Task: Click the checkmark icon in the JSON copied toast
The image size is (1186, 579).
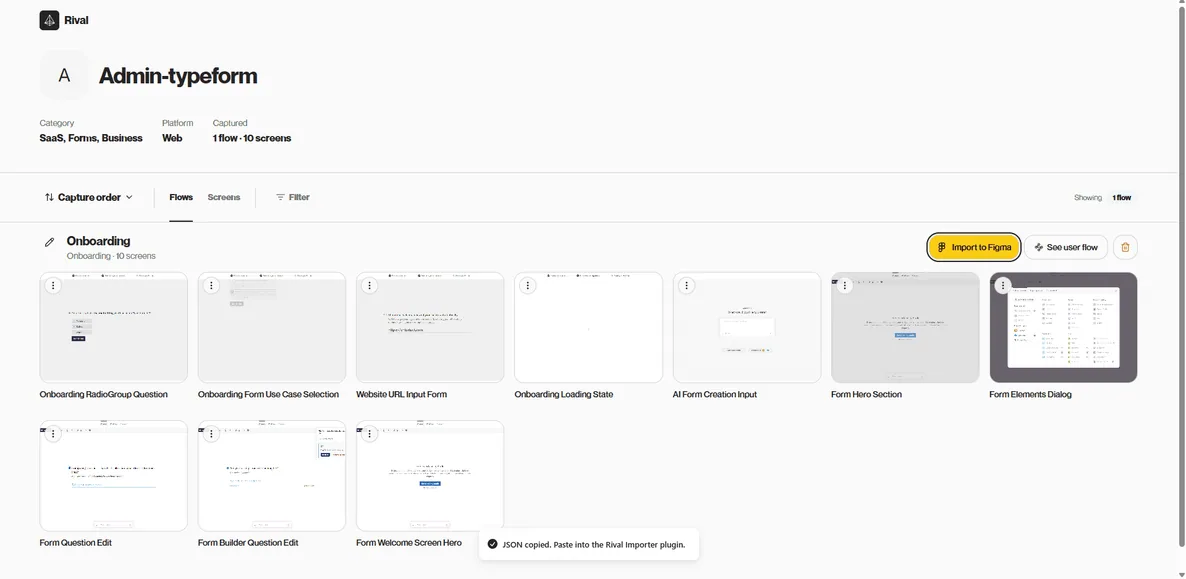Action: (492, 544)
